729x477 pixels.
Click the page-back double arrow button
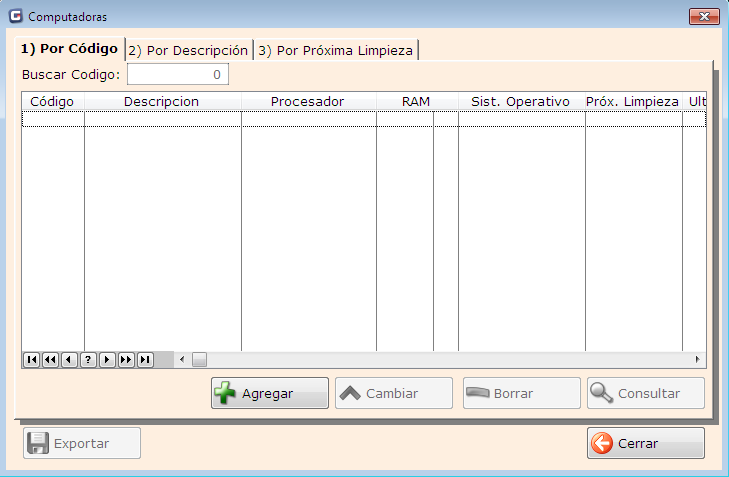pyautogui.click(x=50, y=359)
